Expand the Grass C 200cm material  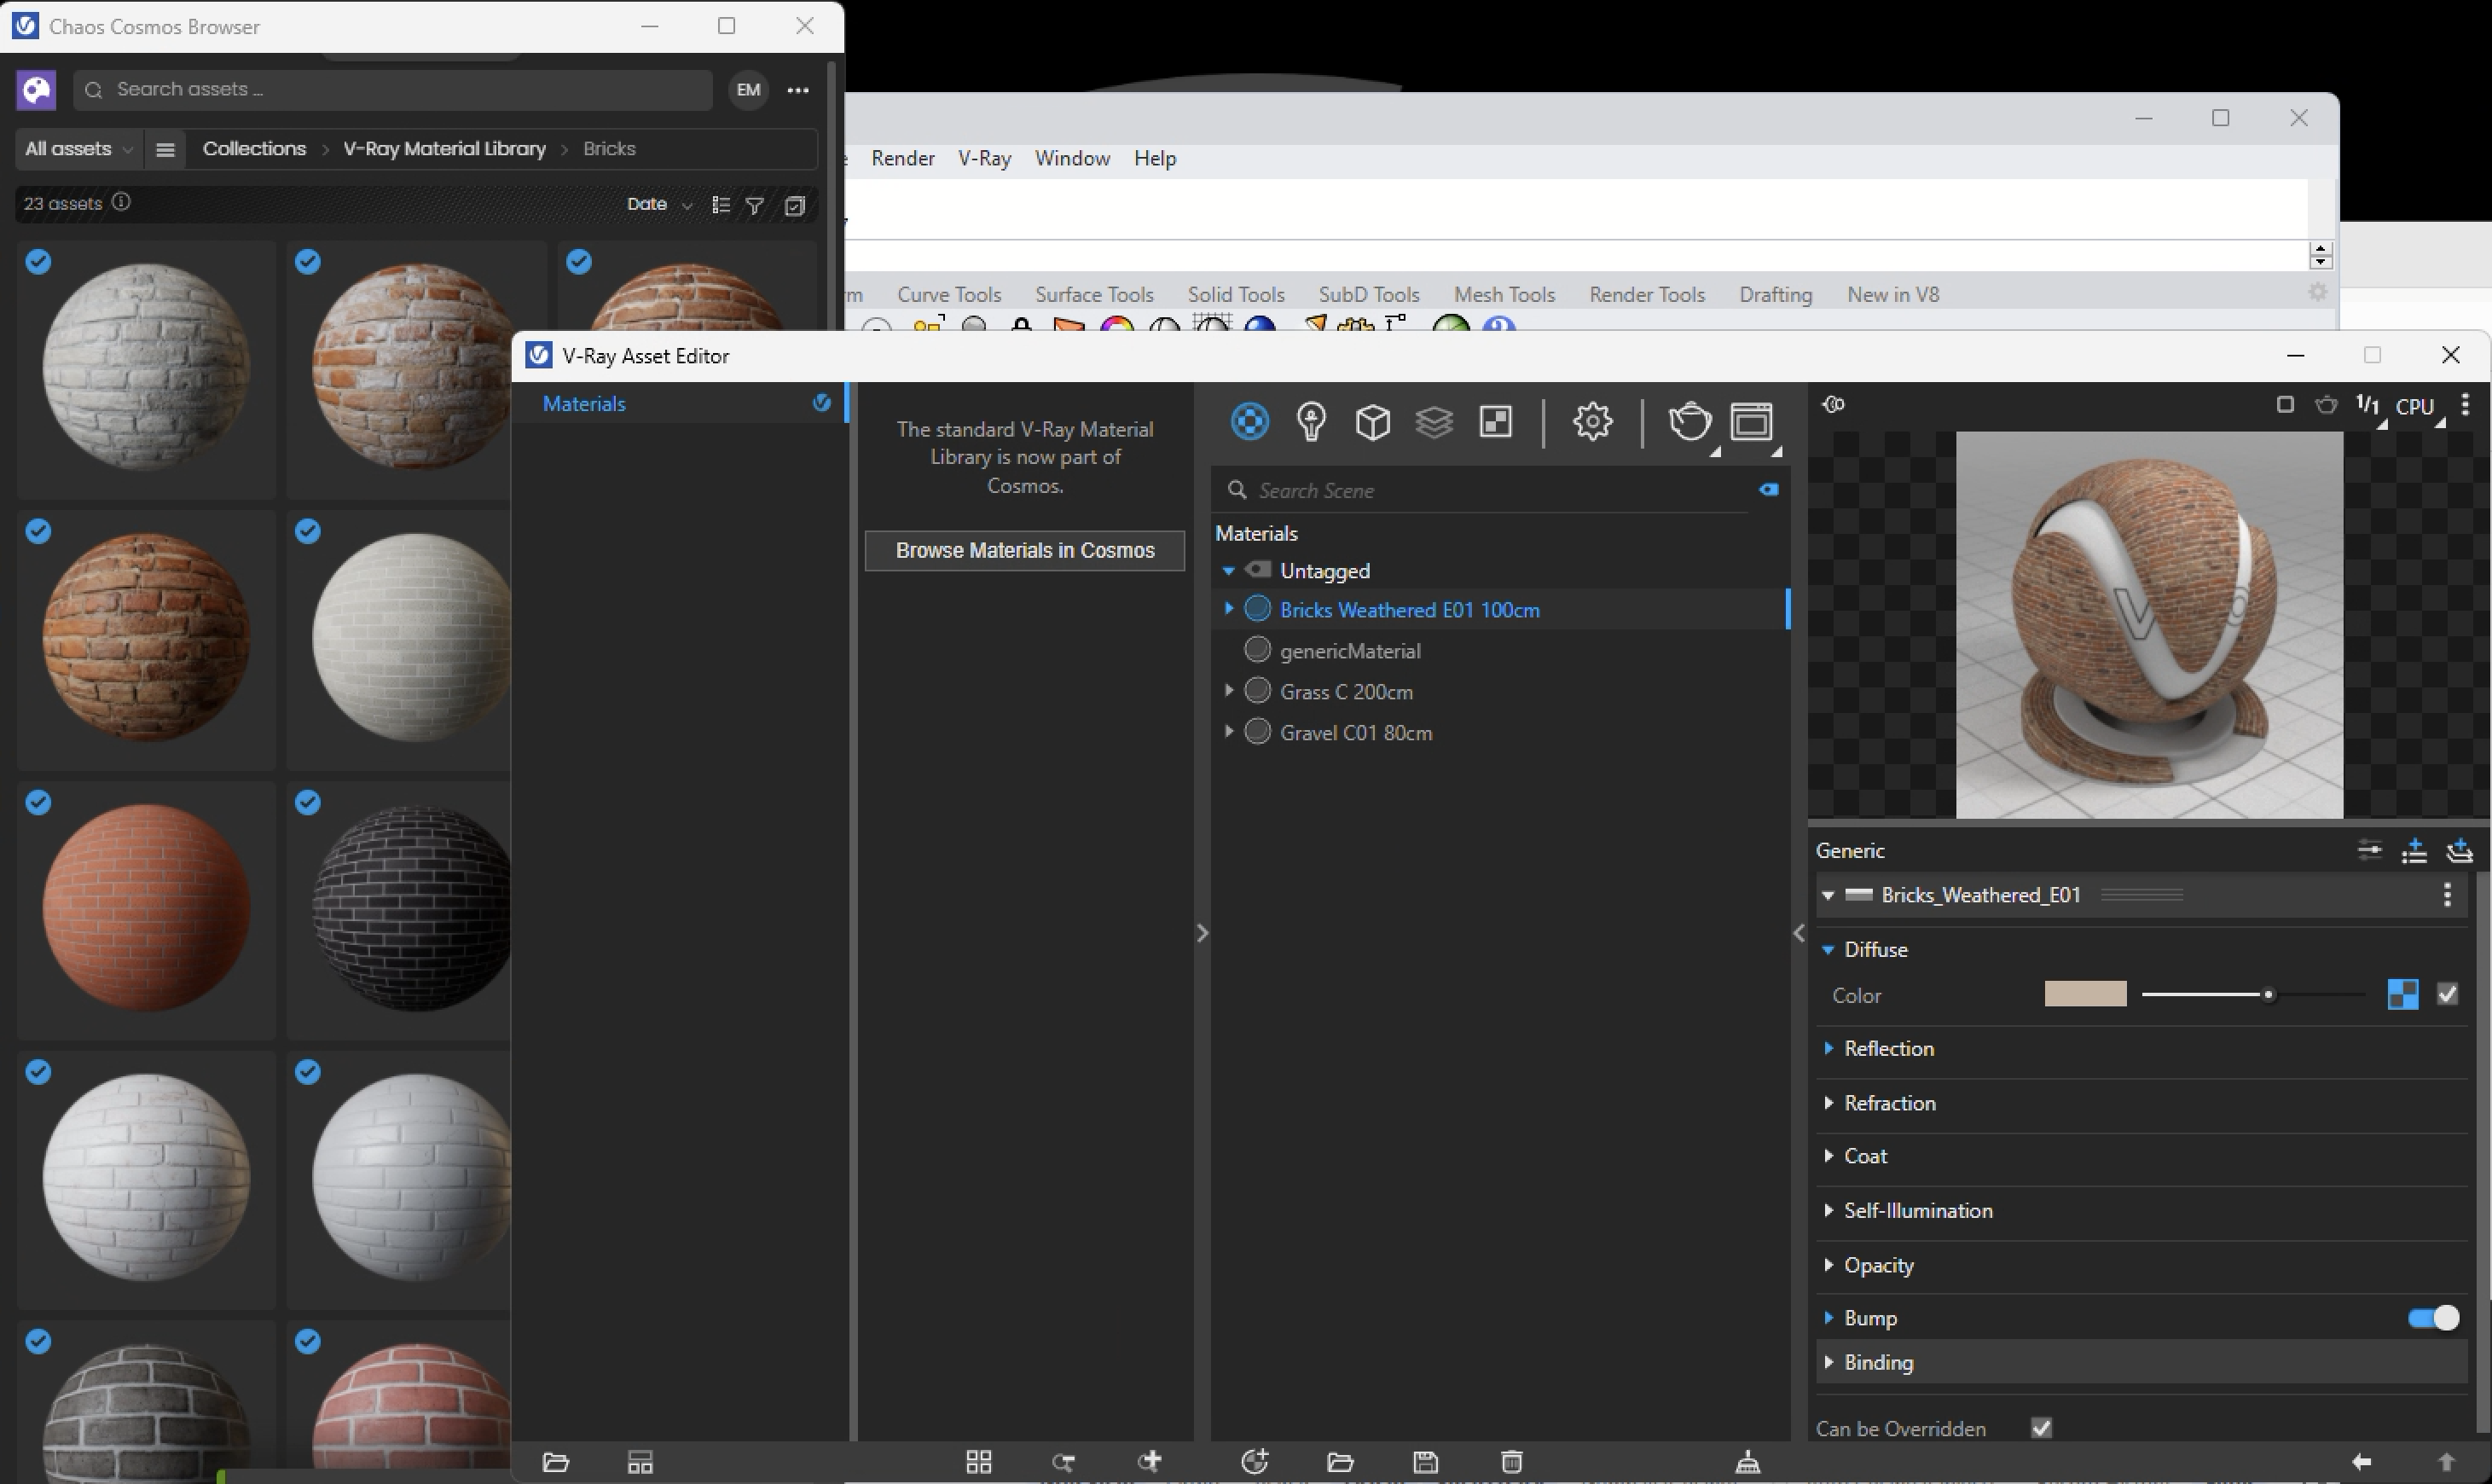(x=1228, y=690)
